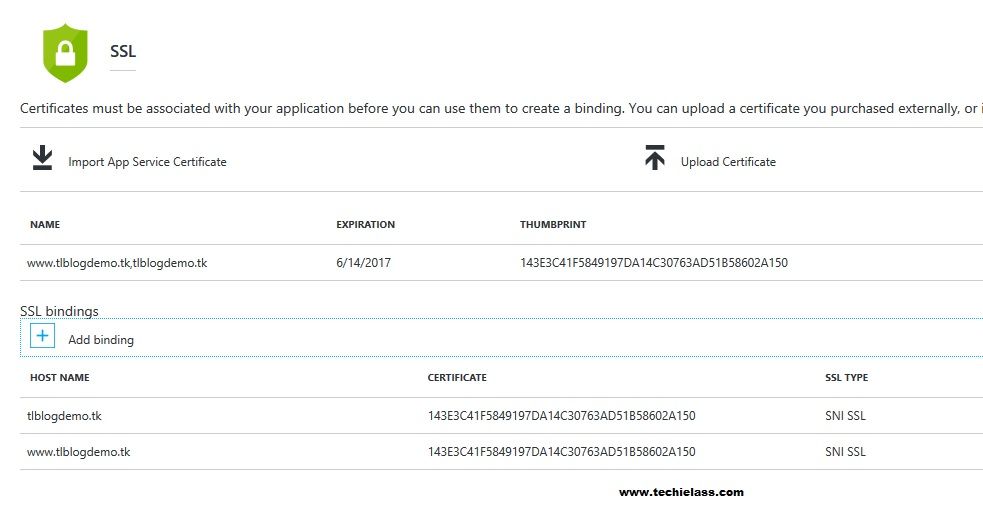This screenshot has height=515, width=983.
Task: Click the SSL TYPE column header
Action: tap(846, 378)
